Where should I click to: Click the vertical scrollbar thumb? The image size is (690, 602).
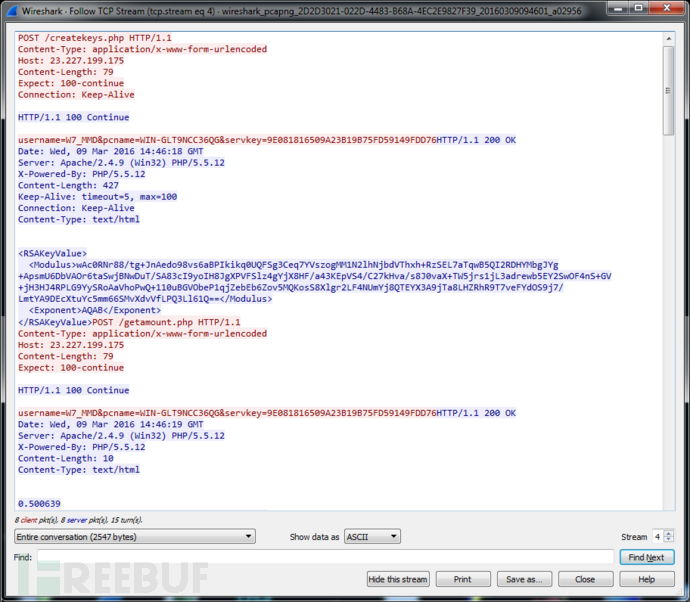(668, 90)
